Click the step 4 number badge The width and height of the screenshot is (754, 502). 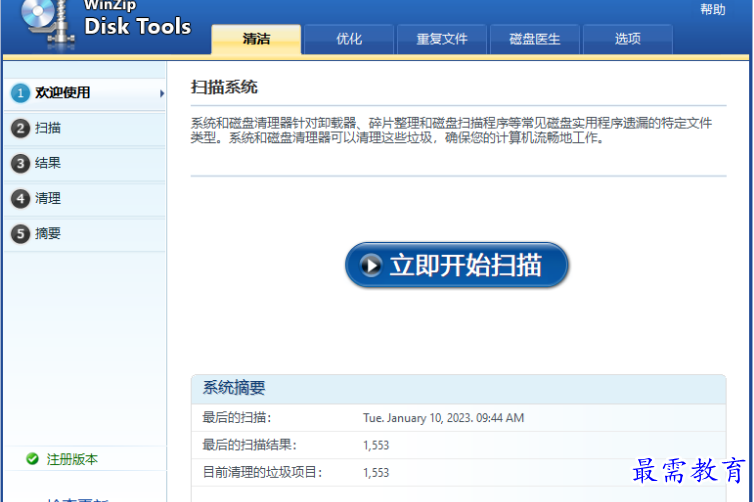20,199
